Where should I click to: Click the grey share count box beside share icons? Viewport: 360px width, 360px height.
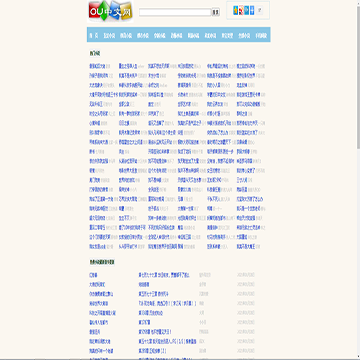(259, 10)
